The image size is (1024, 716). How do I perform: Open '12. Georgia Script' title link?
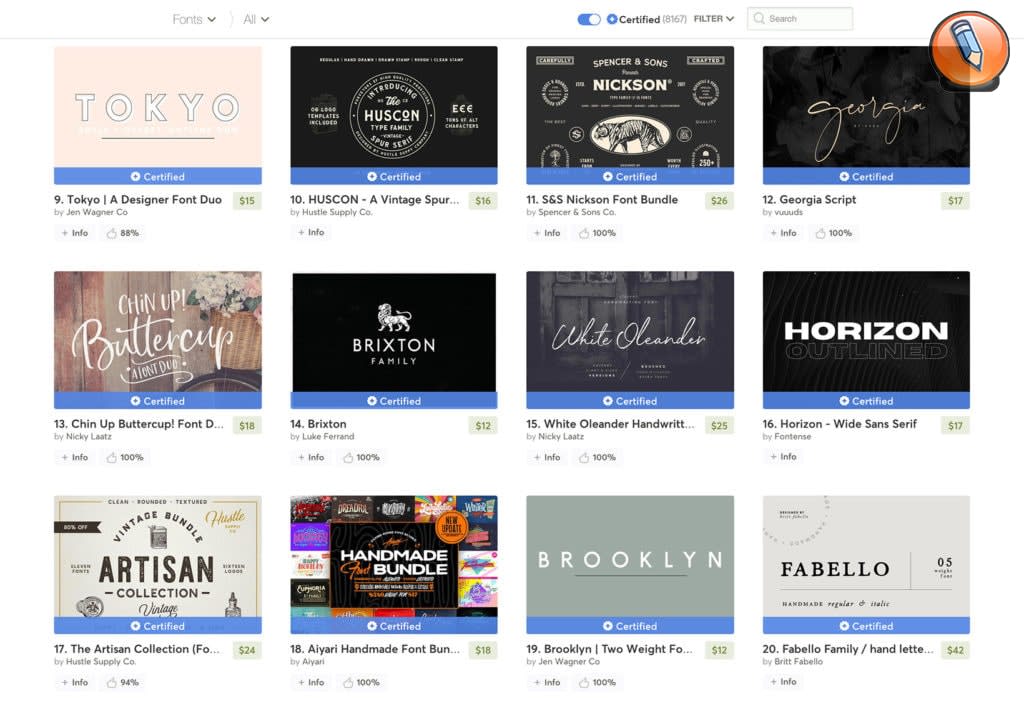809,199
